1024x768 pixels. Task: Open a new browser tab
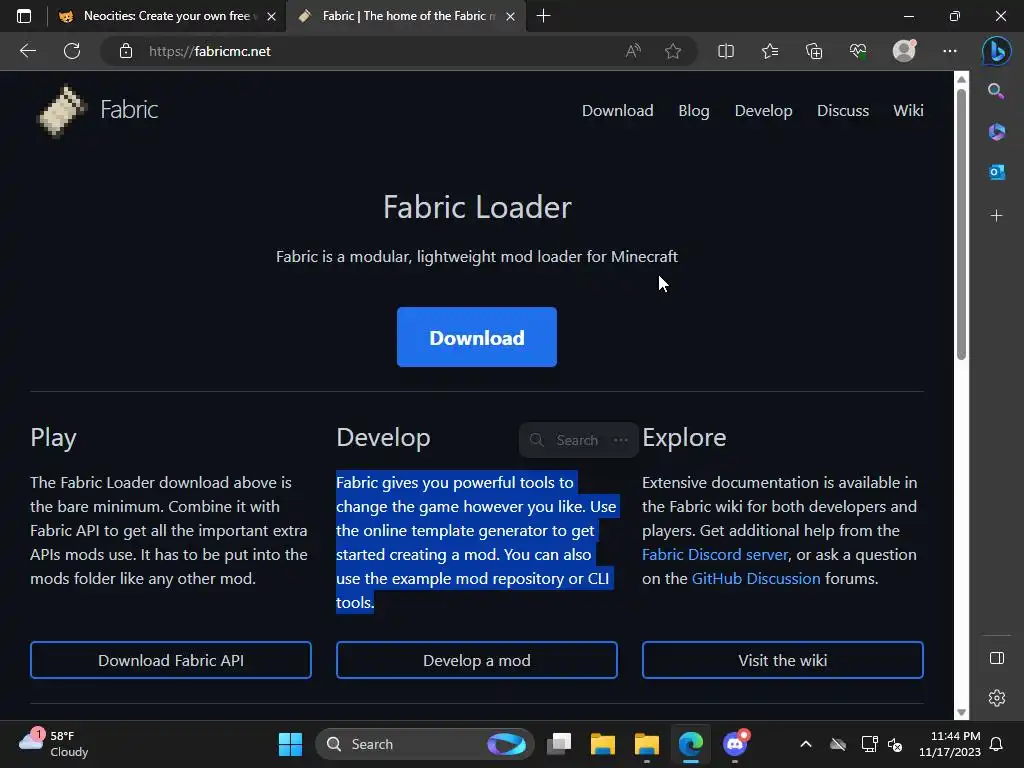543,16
